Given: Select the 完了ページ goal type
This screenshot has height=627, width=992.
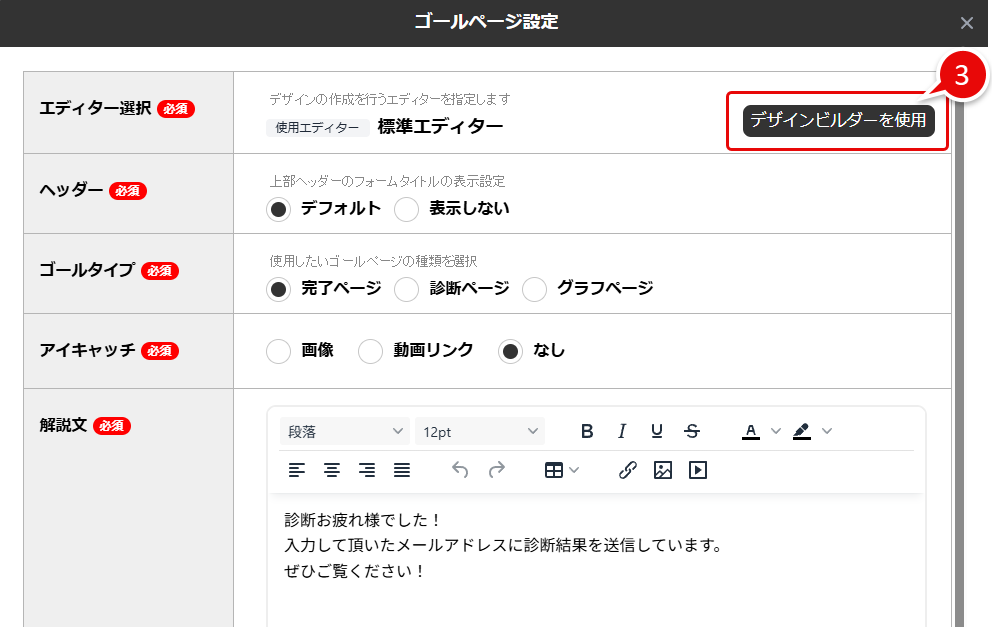Looking at the screenshot, I should pos(279,288).
